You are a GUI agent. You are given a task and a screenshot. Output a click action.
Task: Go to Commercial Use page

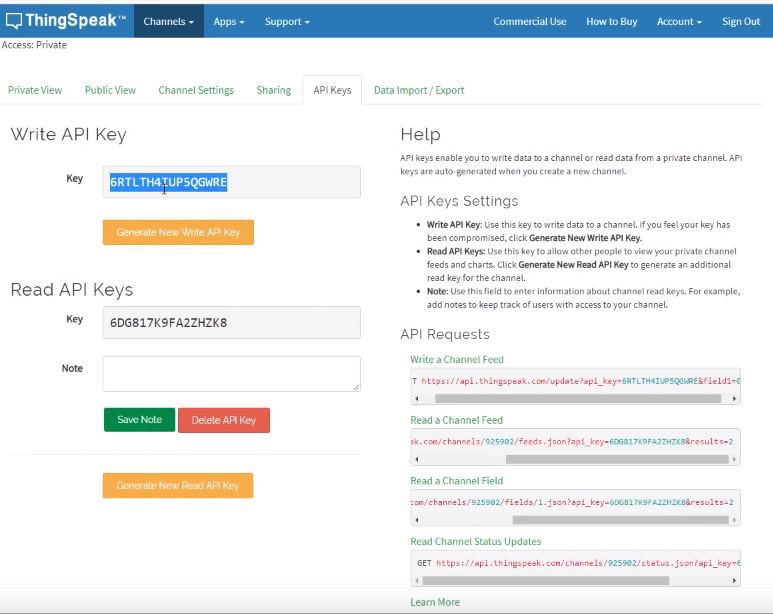(529, 21)
